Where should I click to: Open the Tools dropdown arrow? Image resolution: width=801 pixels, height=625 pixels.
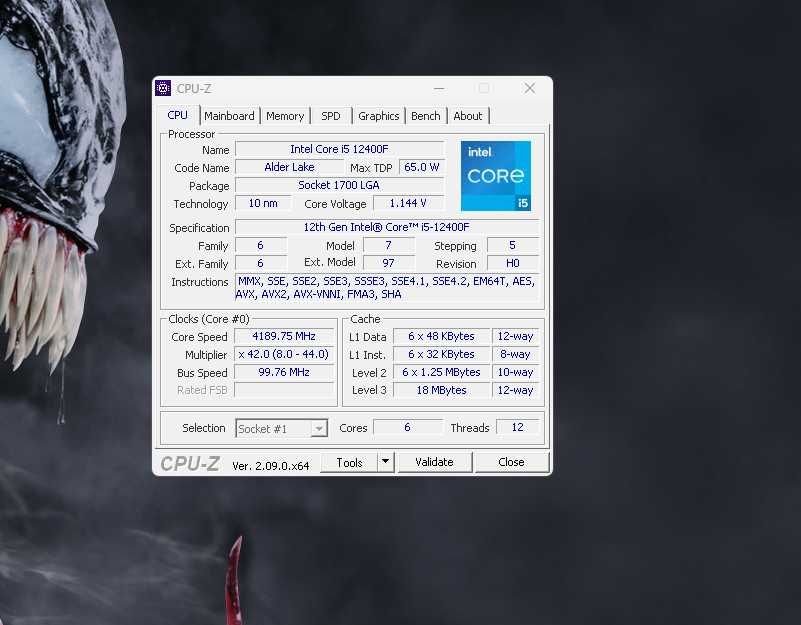point(386,462)
